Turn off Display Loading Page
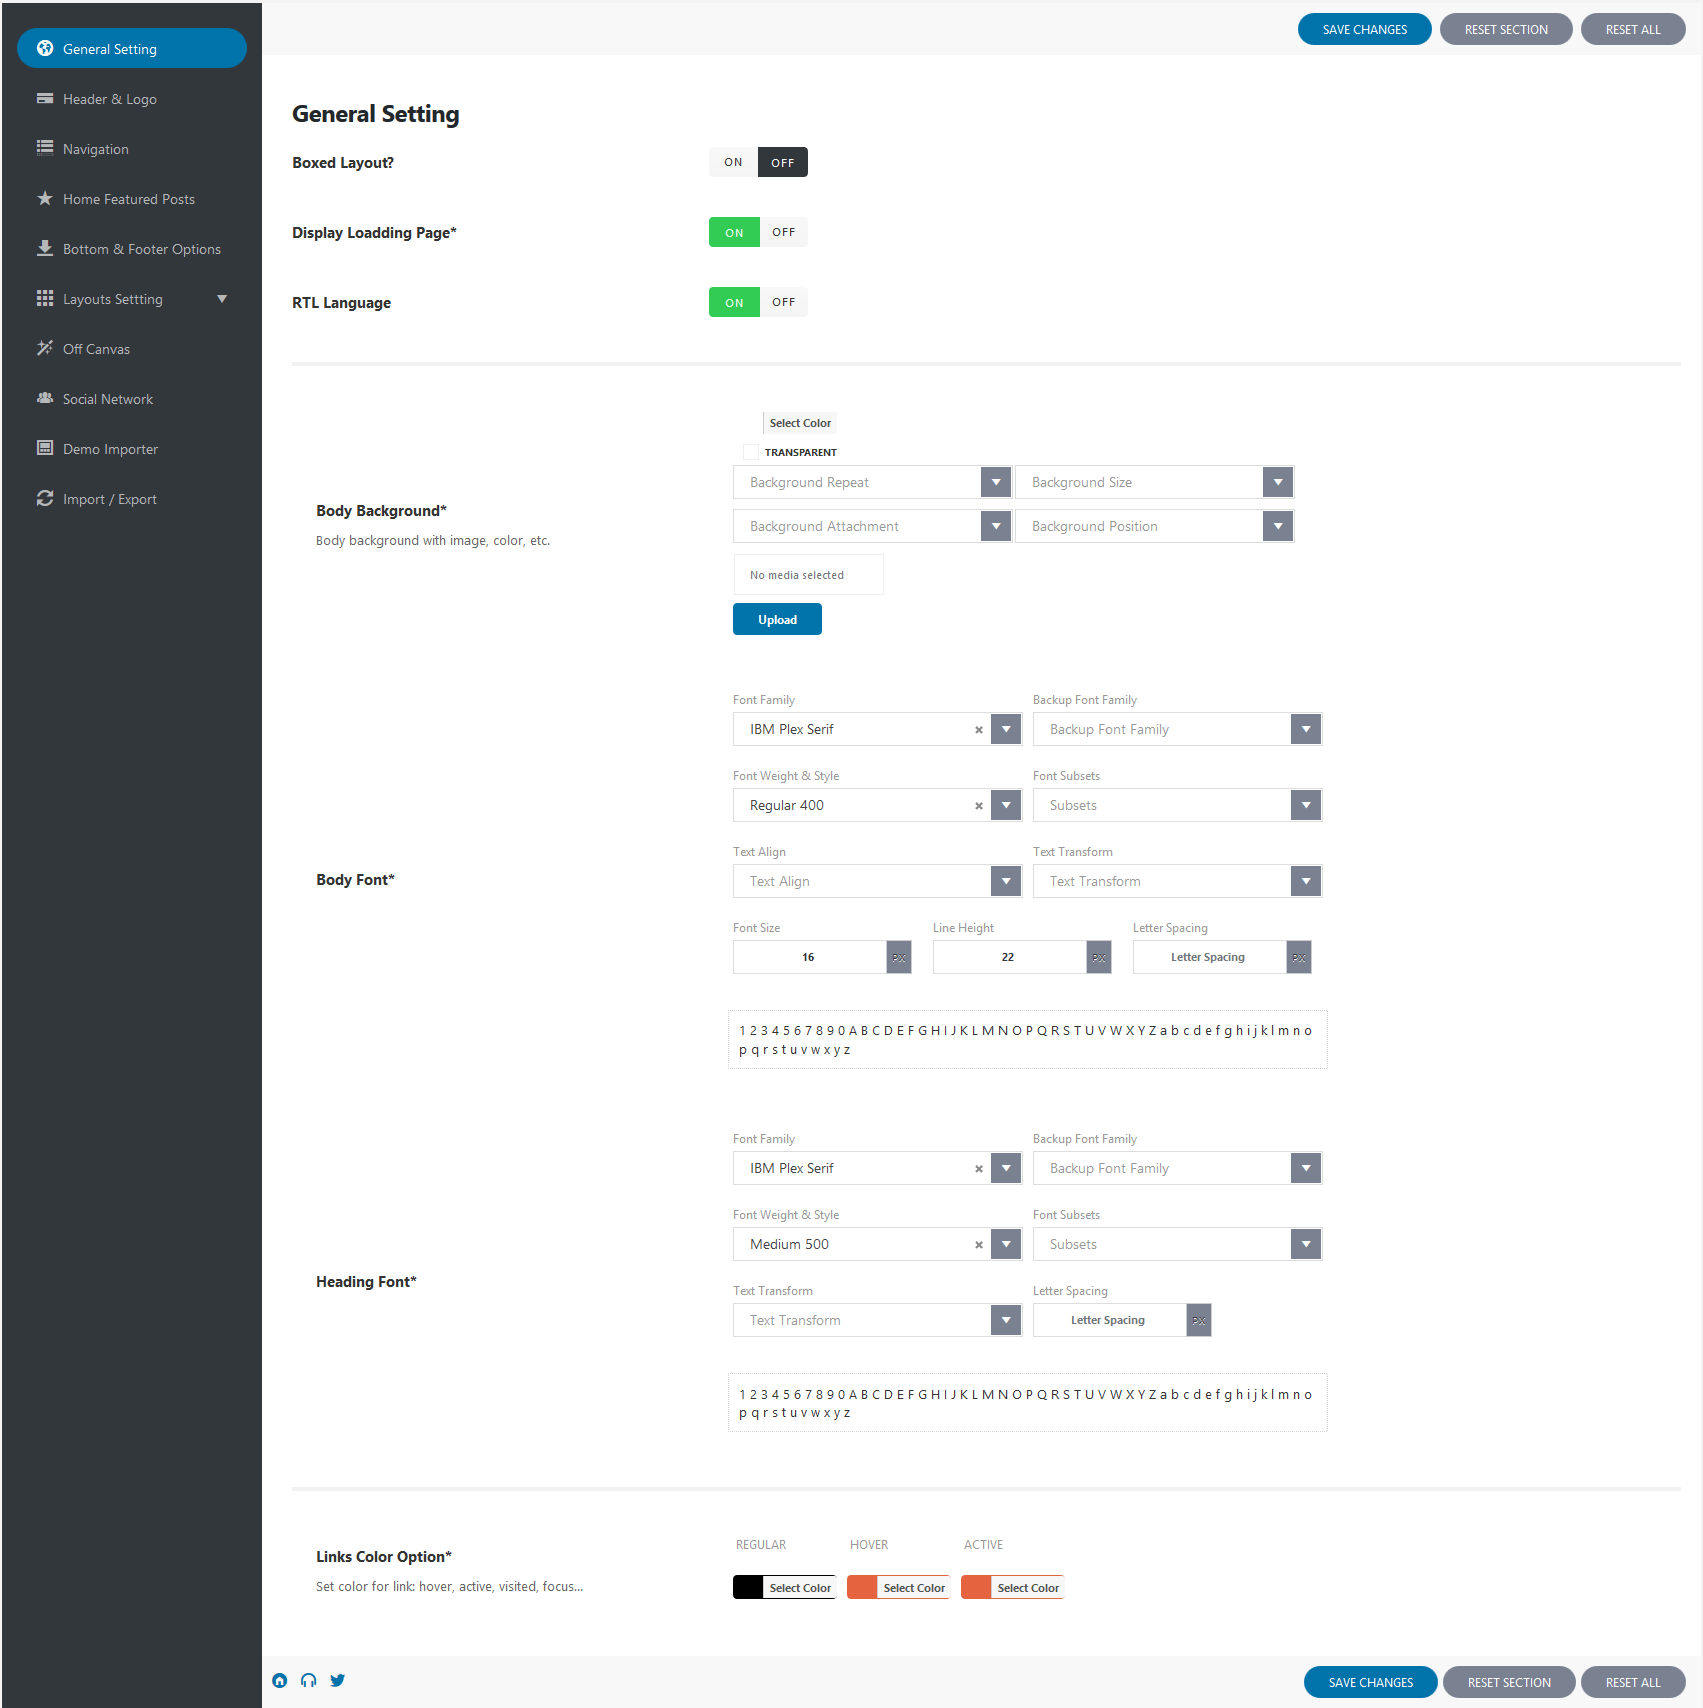 coord(784,232)
